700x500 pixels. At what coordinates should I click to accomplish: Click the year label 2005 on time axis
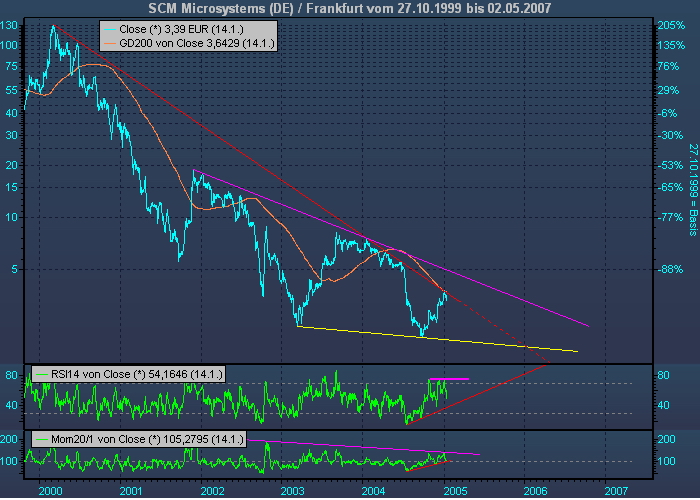pos(456,491)
